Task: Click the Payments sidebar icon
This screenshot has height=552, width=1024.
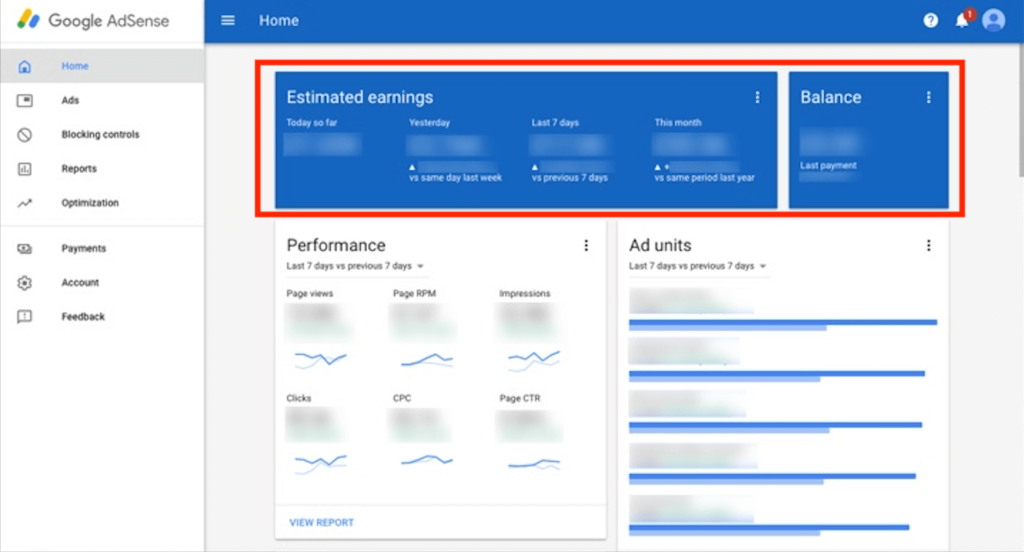Action: click(x=25, y=249)
